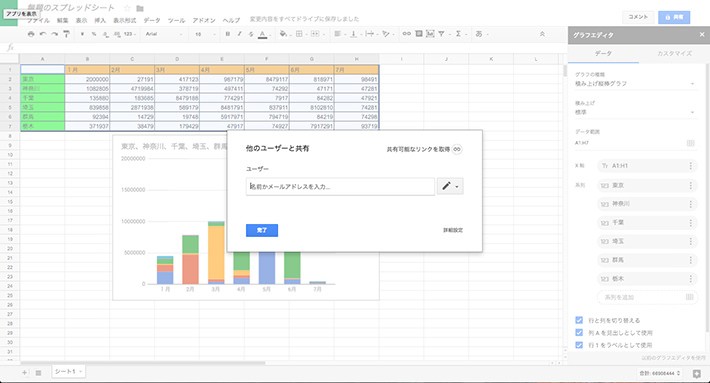Switch to データ tab in chart editor
The image size is (710, 383).
pyautogui.click(x=603, y=53)
